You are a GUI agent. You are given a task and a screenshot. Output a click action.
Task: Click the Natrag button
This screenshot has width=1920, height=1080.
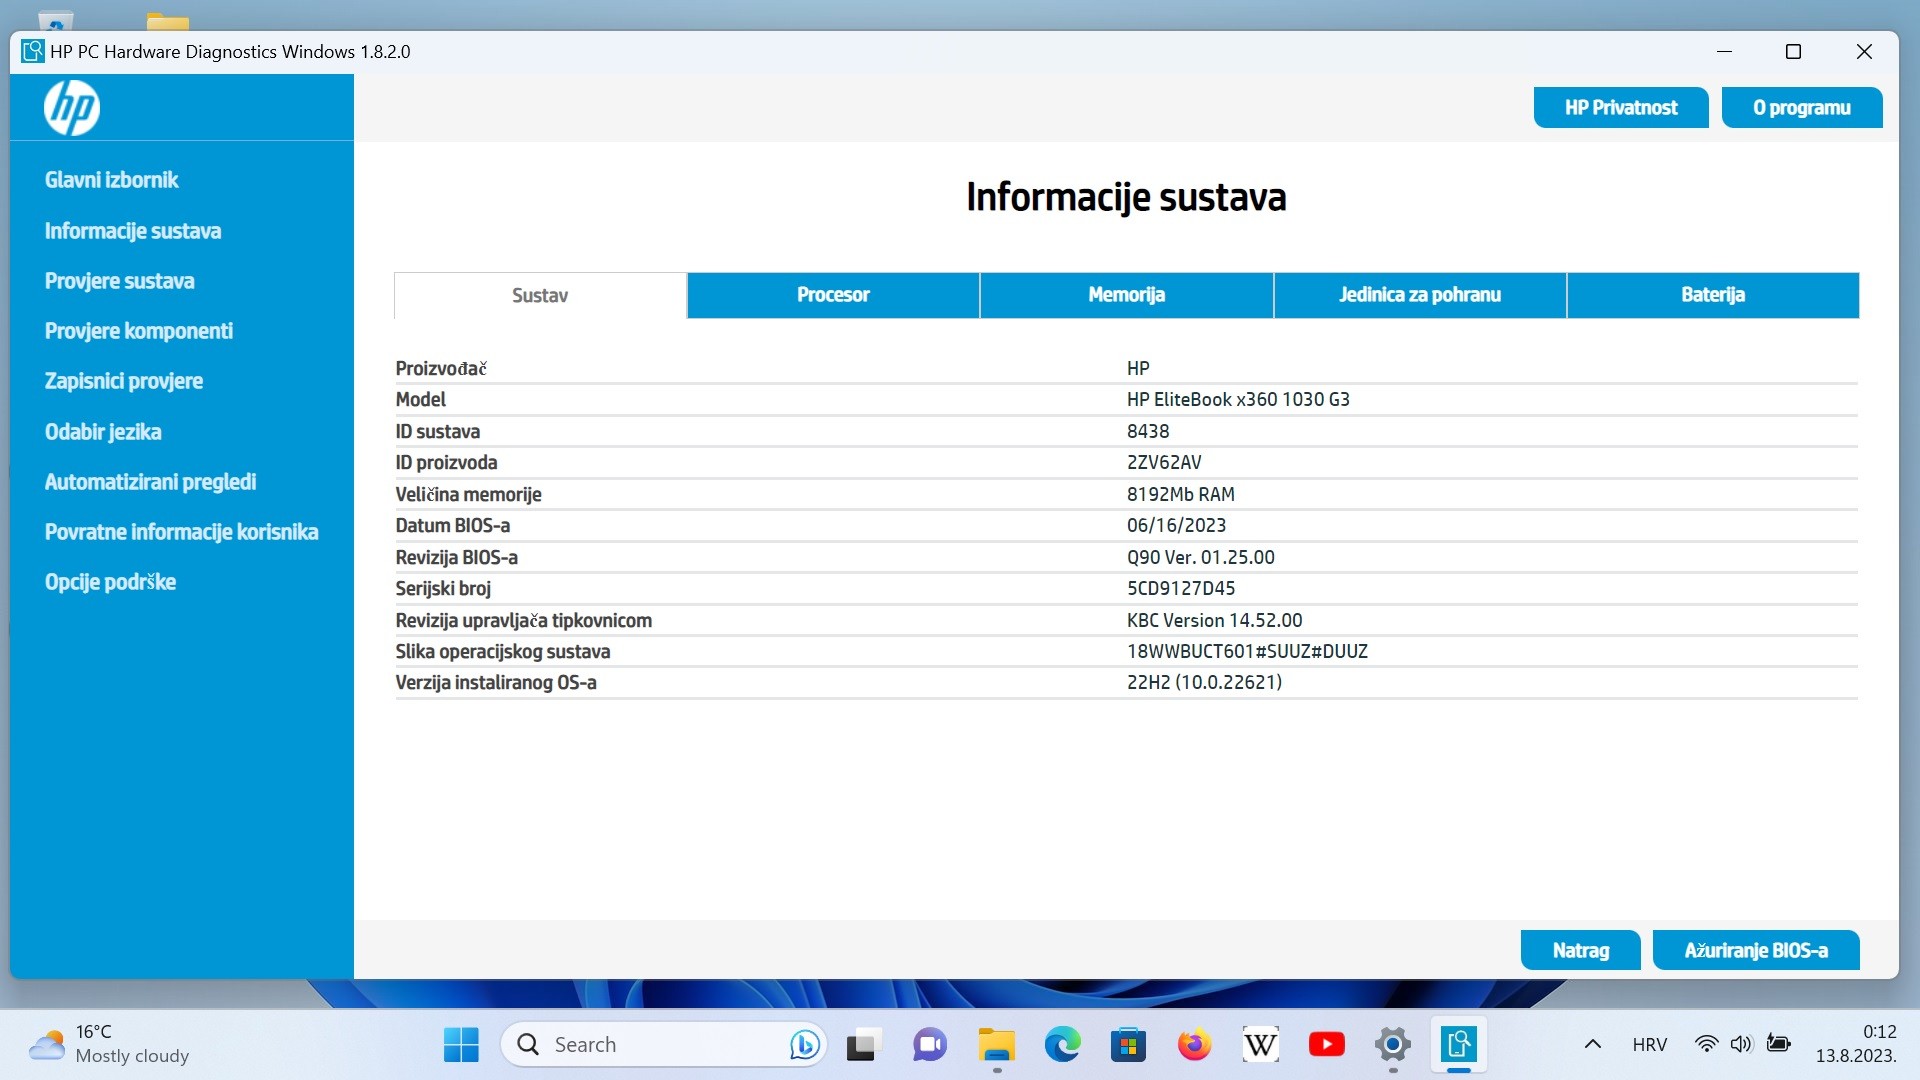(x=1580, y=950)
